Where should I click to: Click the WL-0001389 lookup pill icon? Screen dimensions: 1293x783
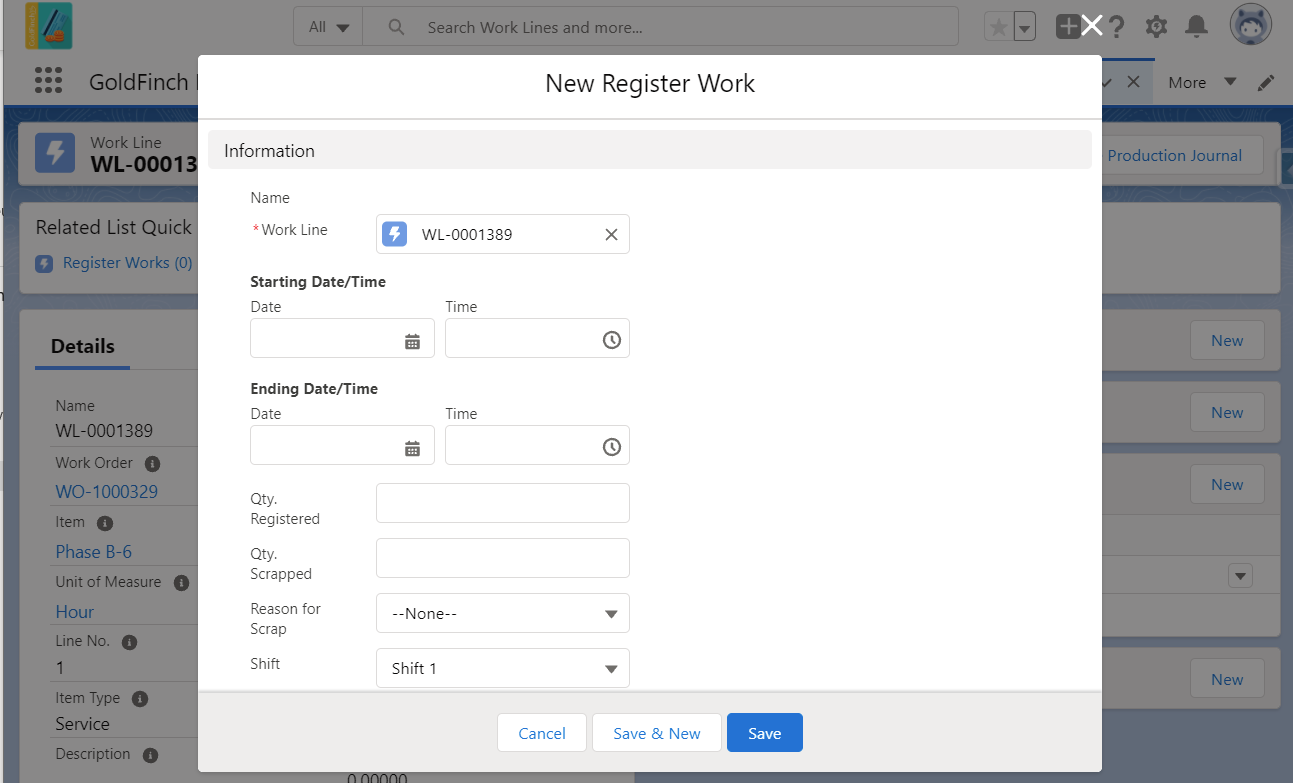[396, 234]
